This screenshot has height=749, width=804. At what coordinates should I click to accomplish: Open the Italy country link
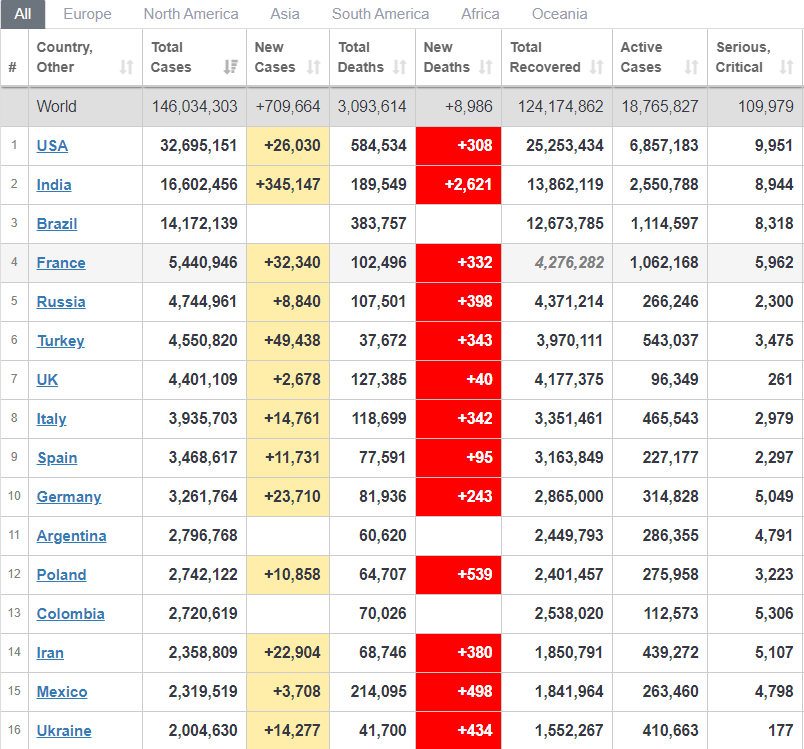point(51,419)
